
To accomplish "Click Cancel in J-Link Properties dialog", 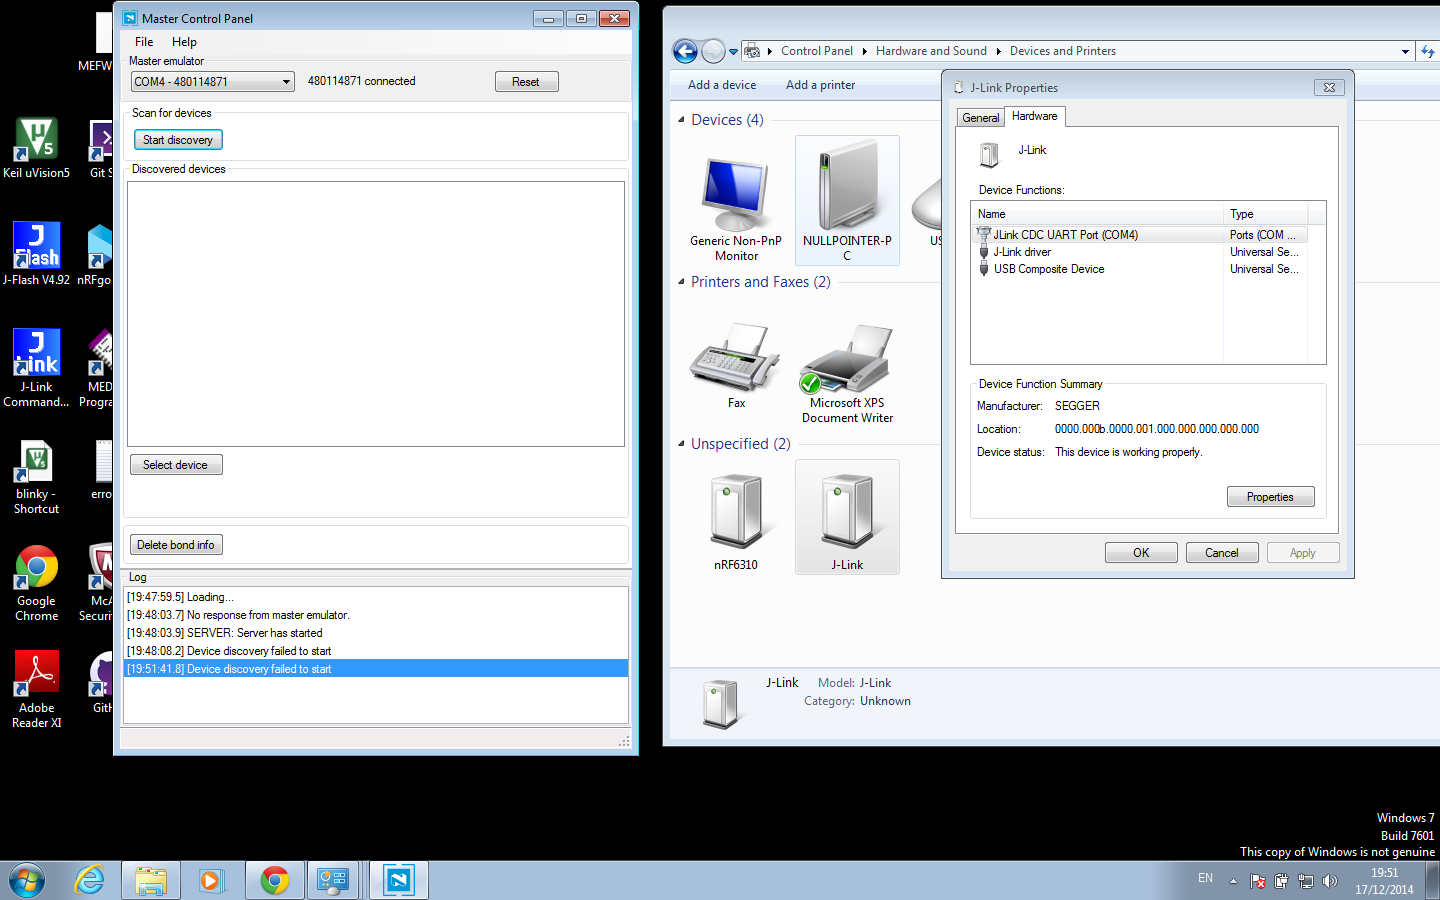I will (1222, 553).
